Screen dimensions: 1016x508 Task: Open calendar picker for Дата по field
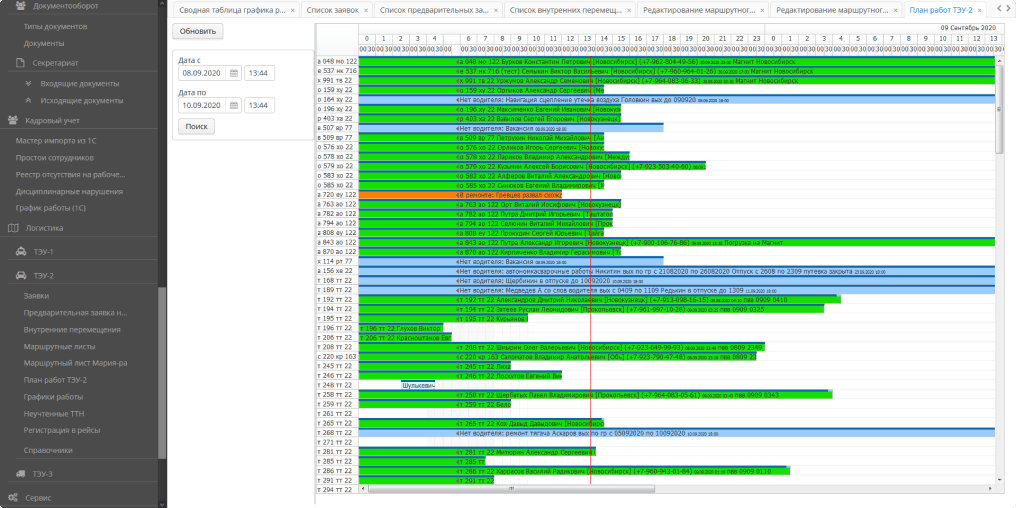pos(234,106)
